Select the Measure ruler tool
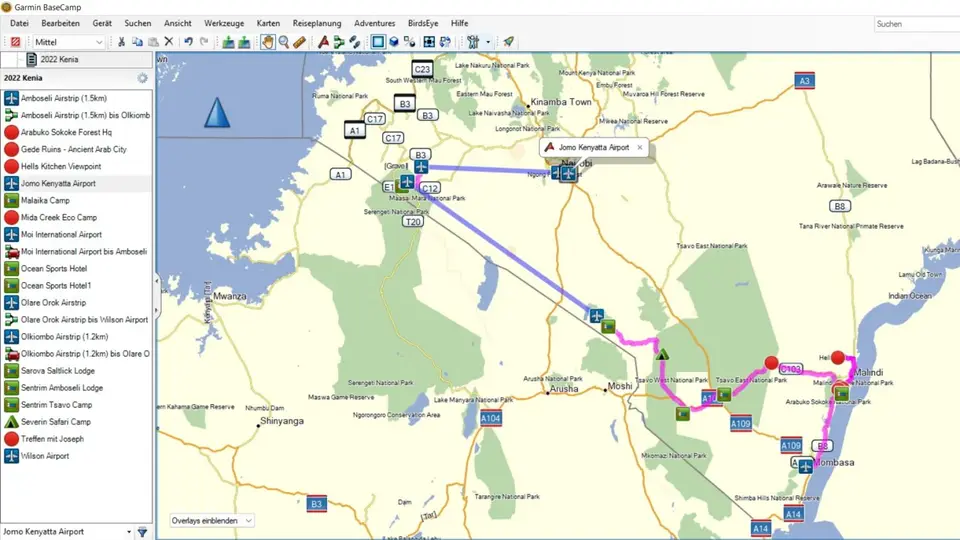This screenshot has width=960, height=540. (299, 42)
